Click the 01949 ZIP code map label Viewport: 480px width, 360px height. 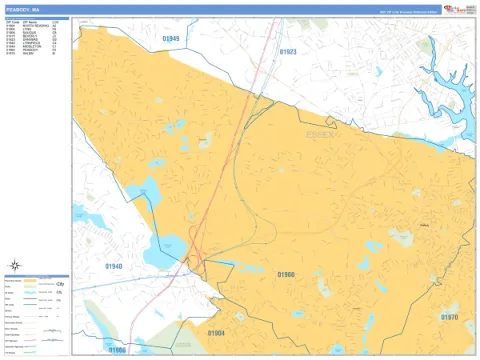pos(171,39)
